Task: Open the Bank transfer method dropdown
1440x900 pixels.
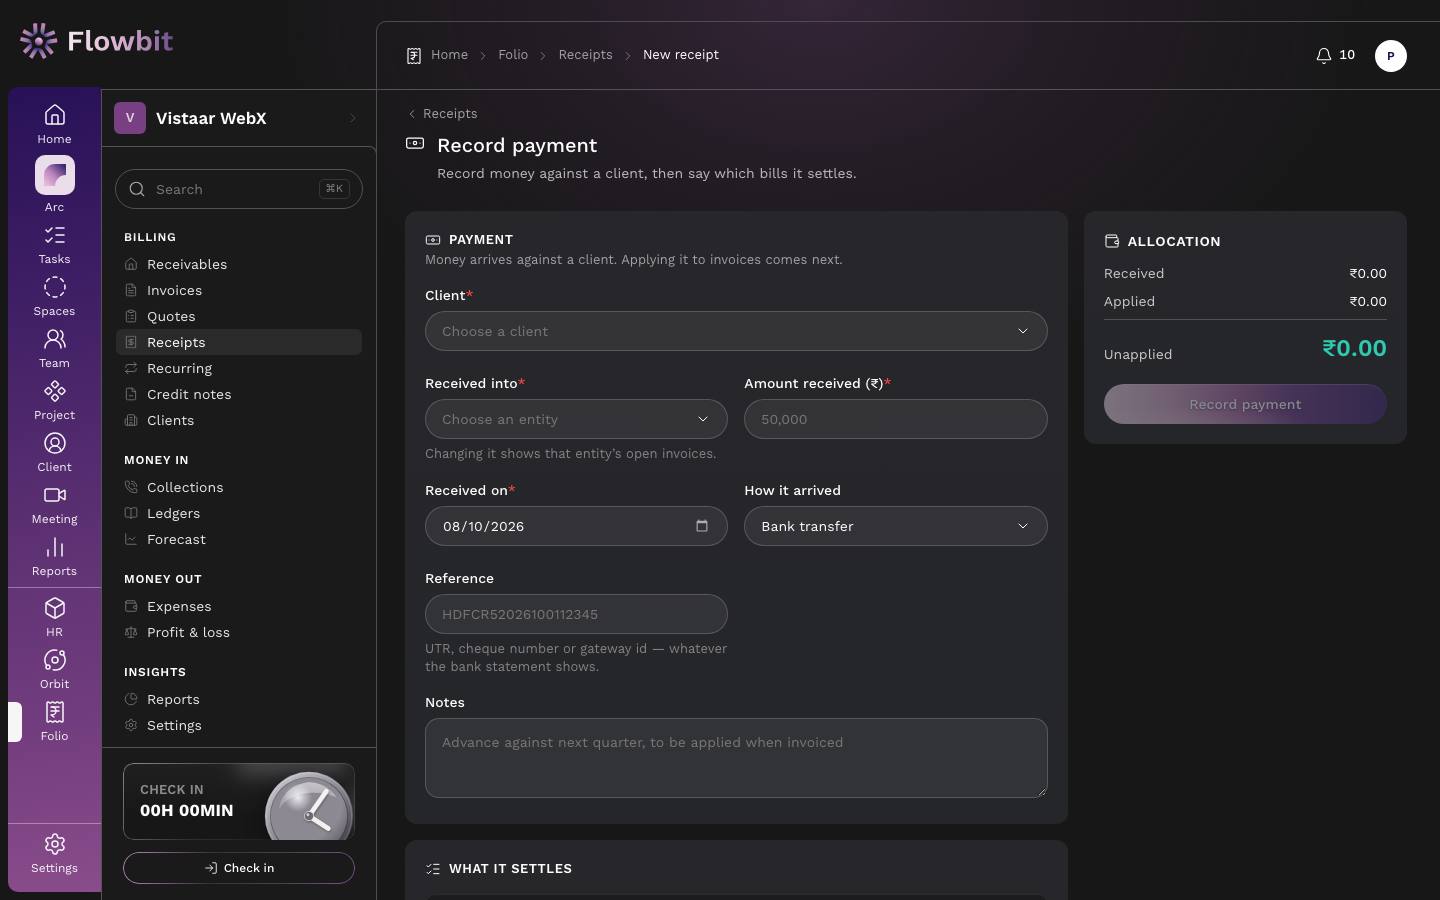Action: pyautogui.click(x=896, y=526)
